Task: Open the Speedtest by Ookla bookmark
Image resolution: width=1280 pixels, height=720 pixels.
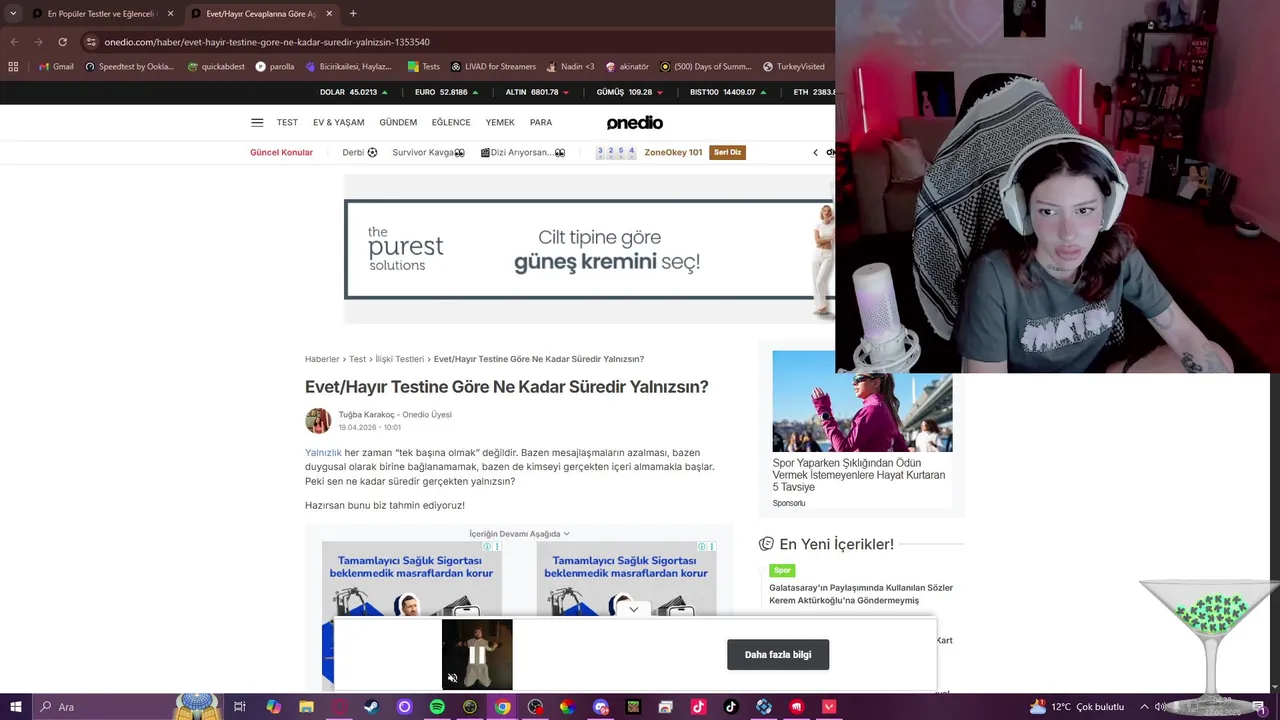Action: 130,67
